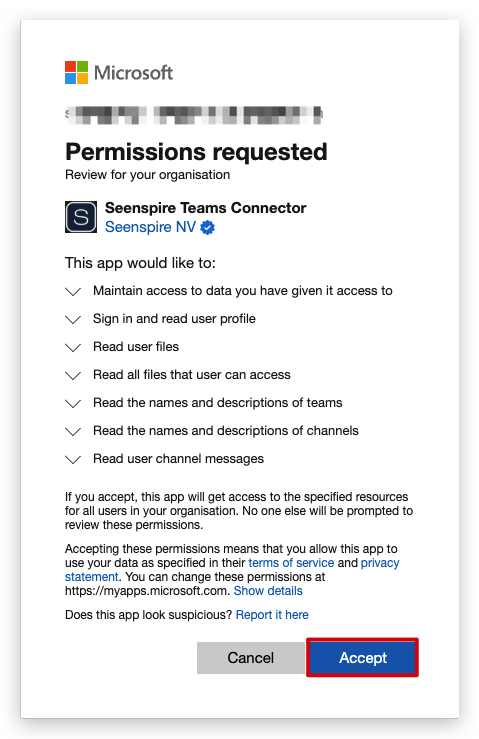
Task: Click the Cancel button
Action: coord(250,658)
